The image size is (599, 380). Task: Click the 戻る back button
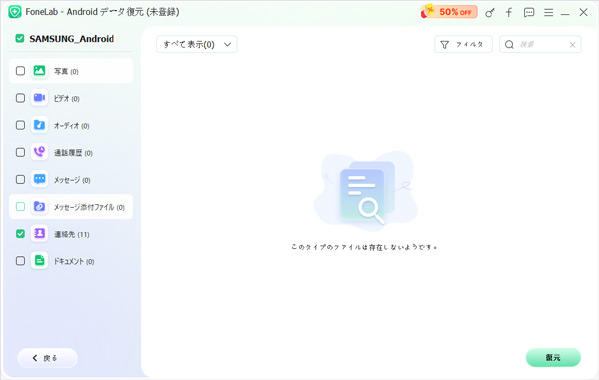click(x=47, y=358)
